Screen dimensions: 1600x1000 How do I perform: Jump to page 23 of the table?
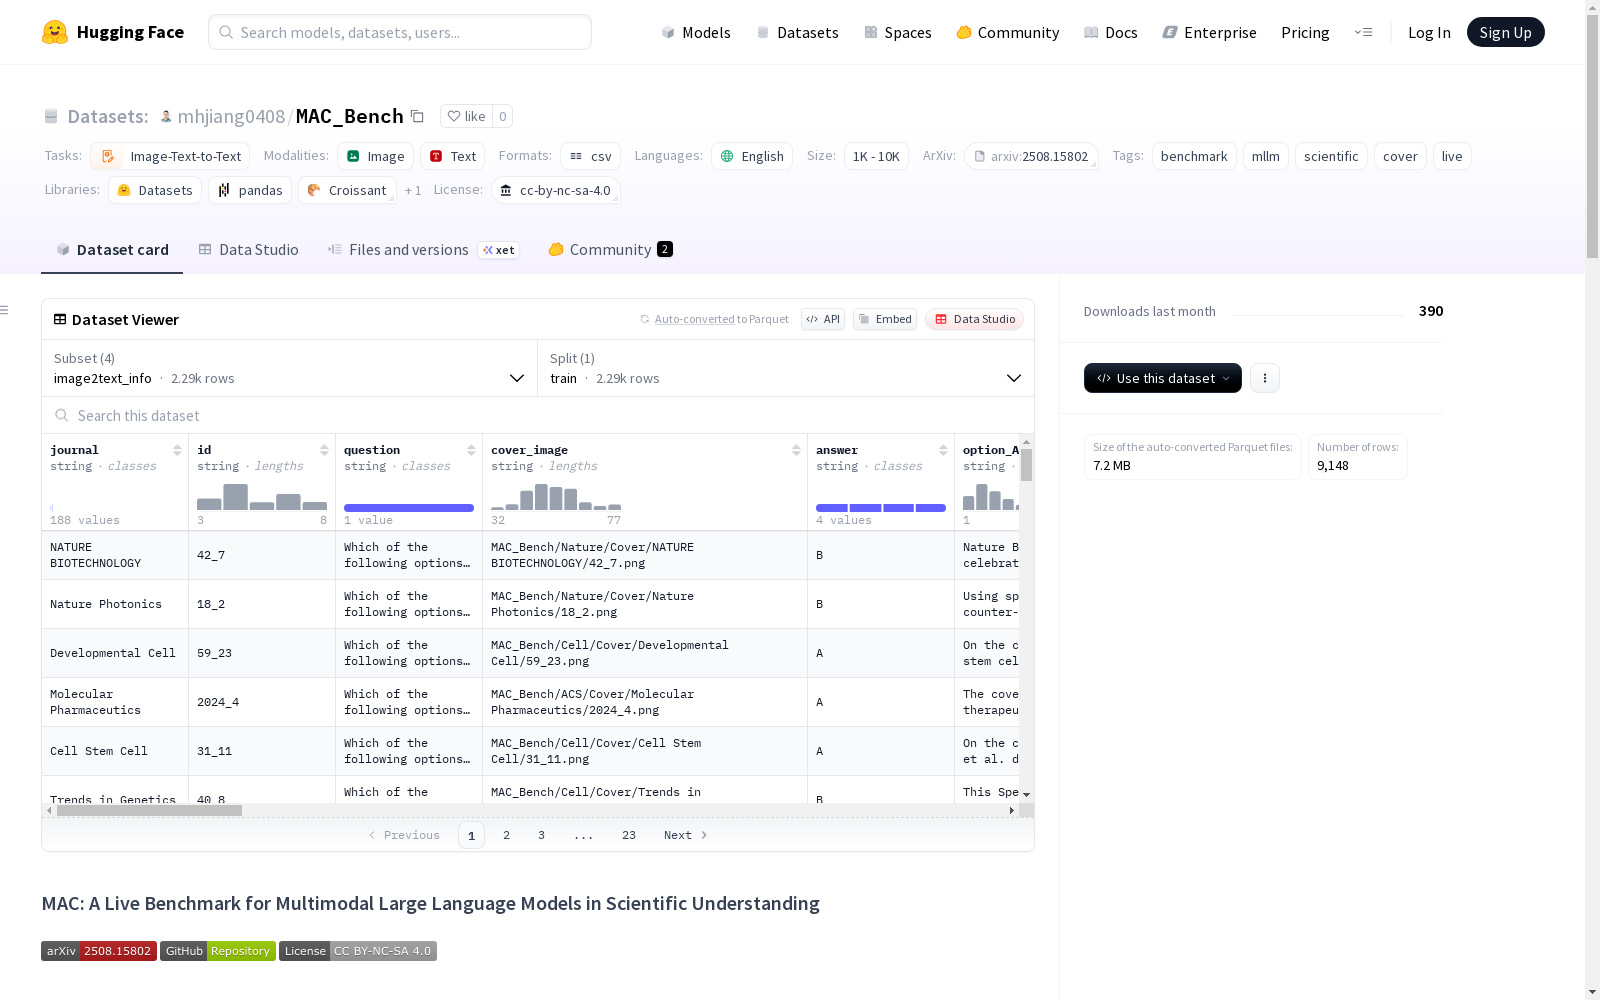[629, 835]
